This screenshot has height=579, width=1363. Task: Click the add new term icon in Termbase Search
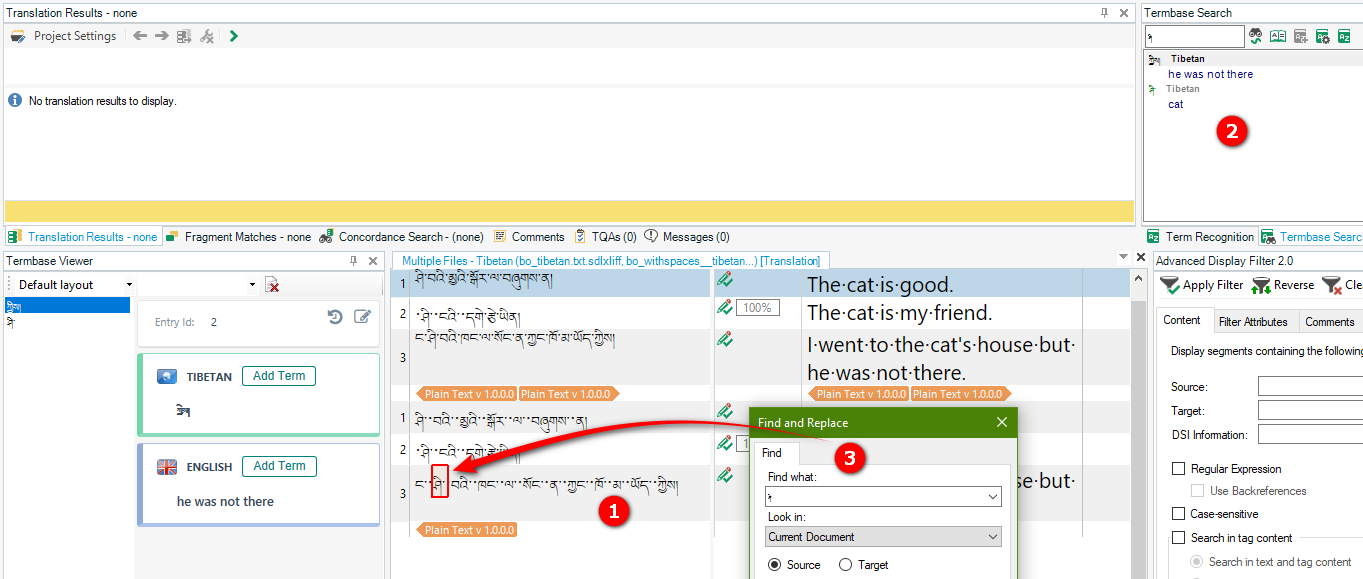[x=1300, y=36]
